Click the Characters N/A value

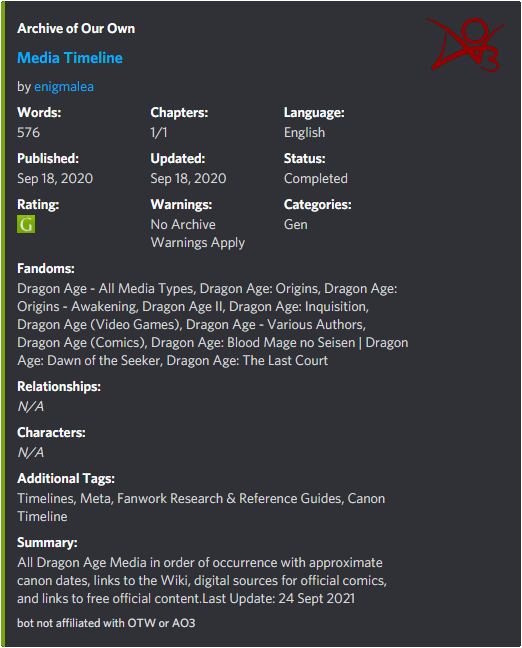point(31,453)
